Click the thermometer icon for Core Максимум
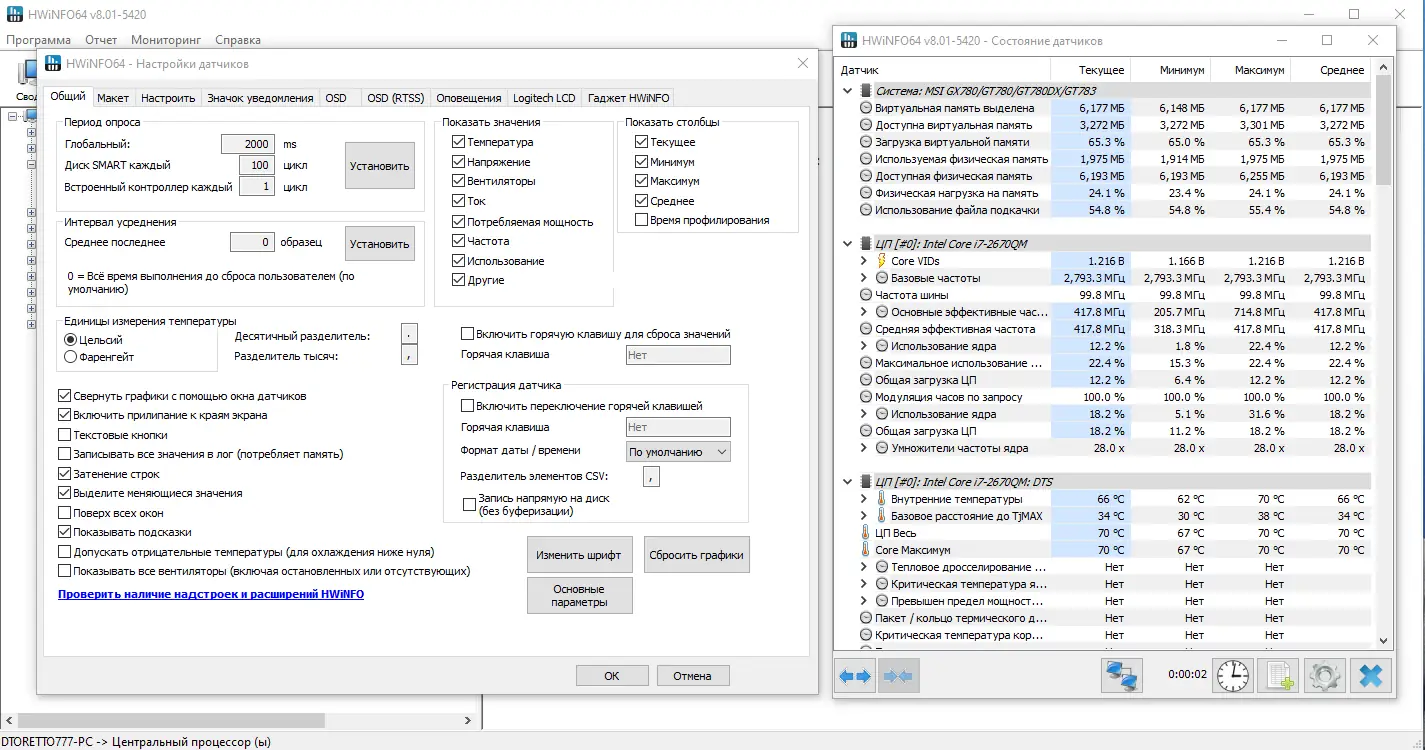 [866, 550]
